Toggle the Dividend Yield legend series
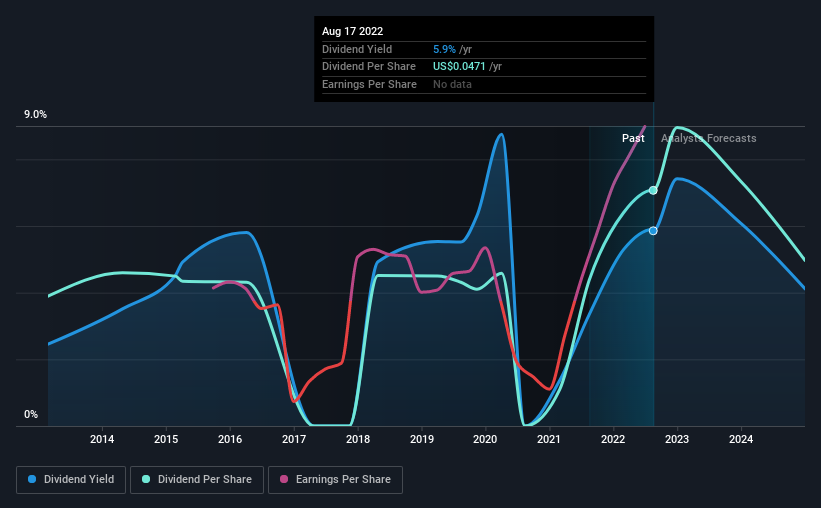Viewport: 821px width, 508px height. 71,480
